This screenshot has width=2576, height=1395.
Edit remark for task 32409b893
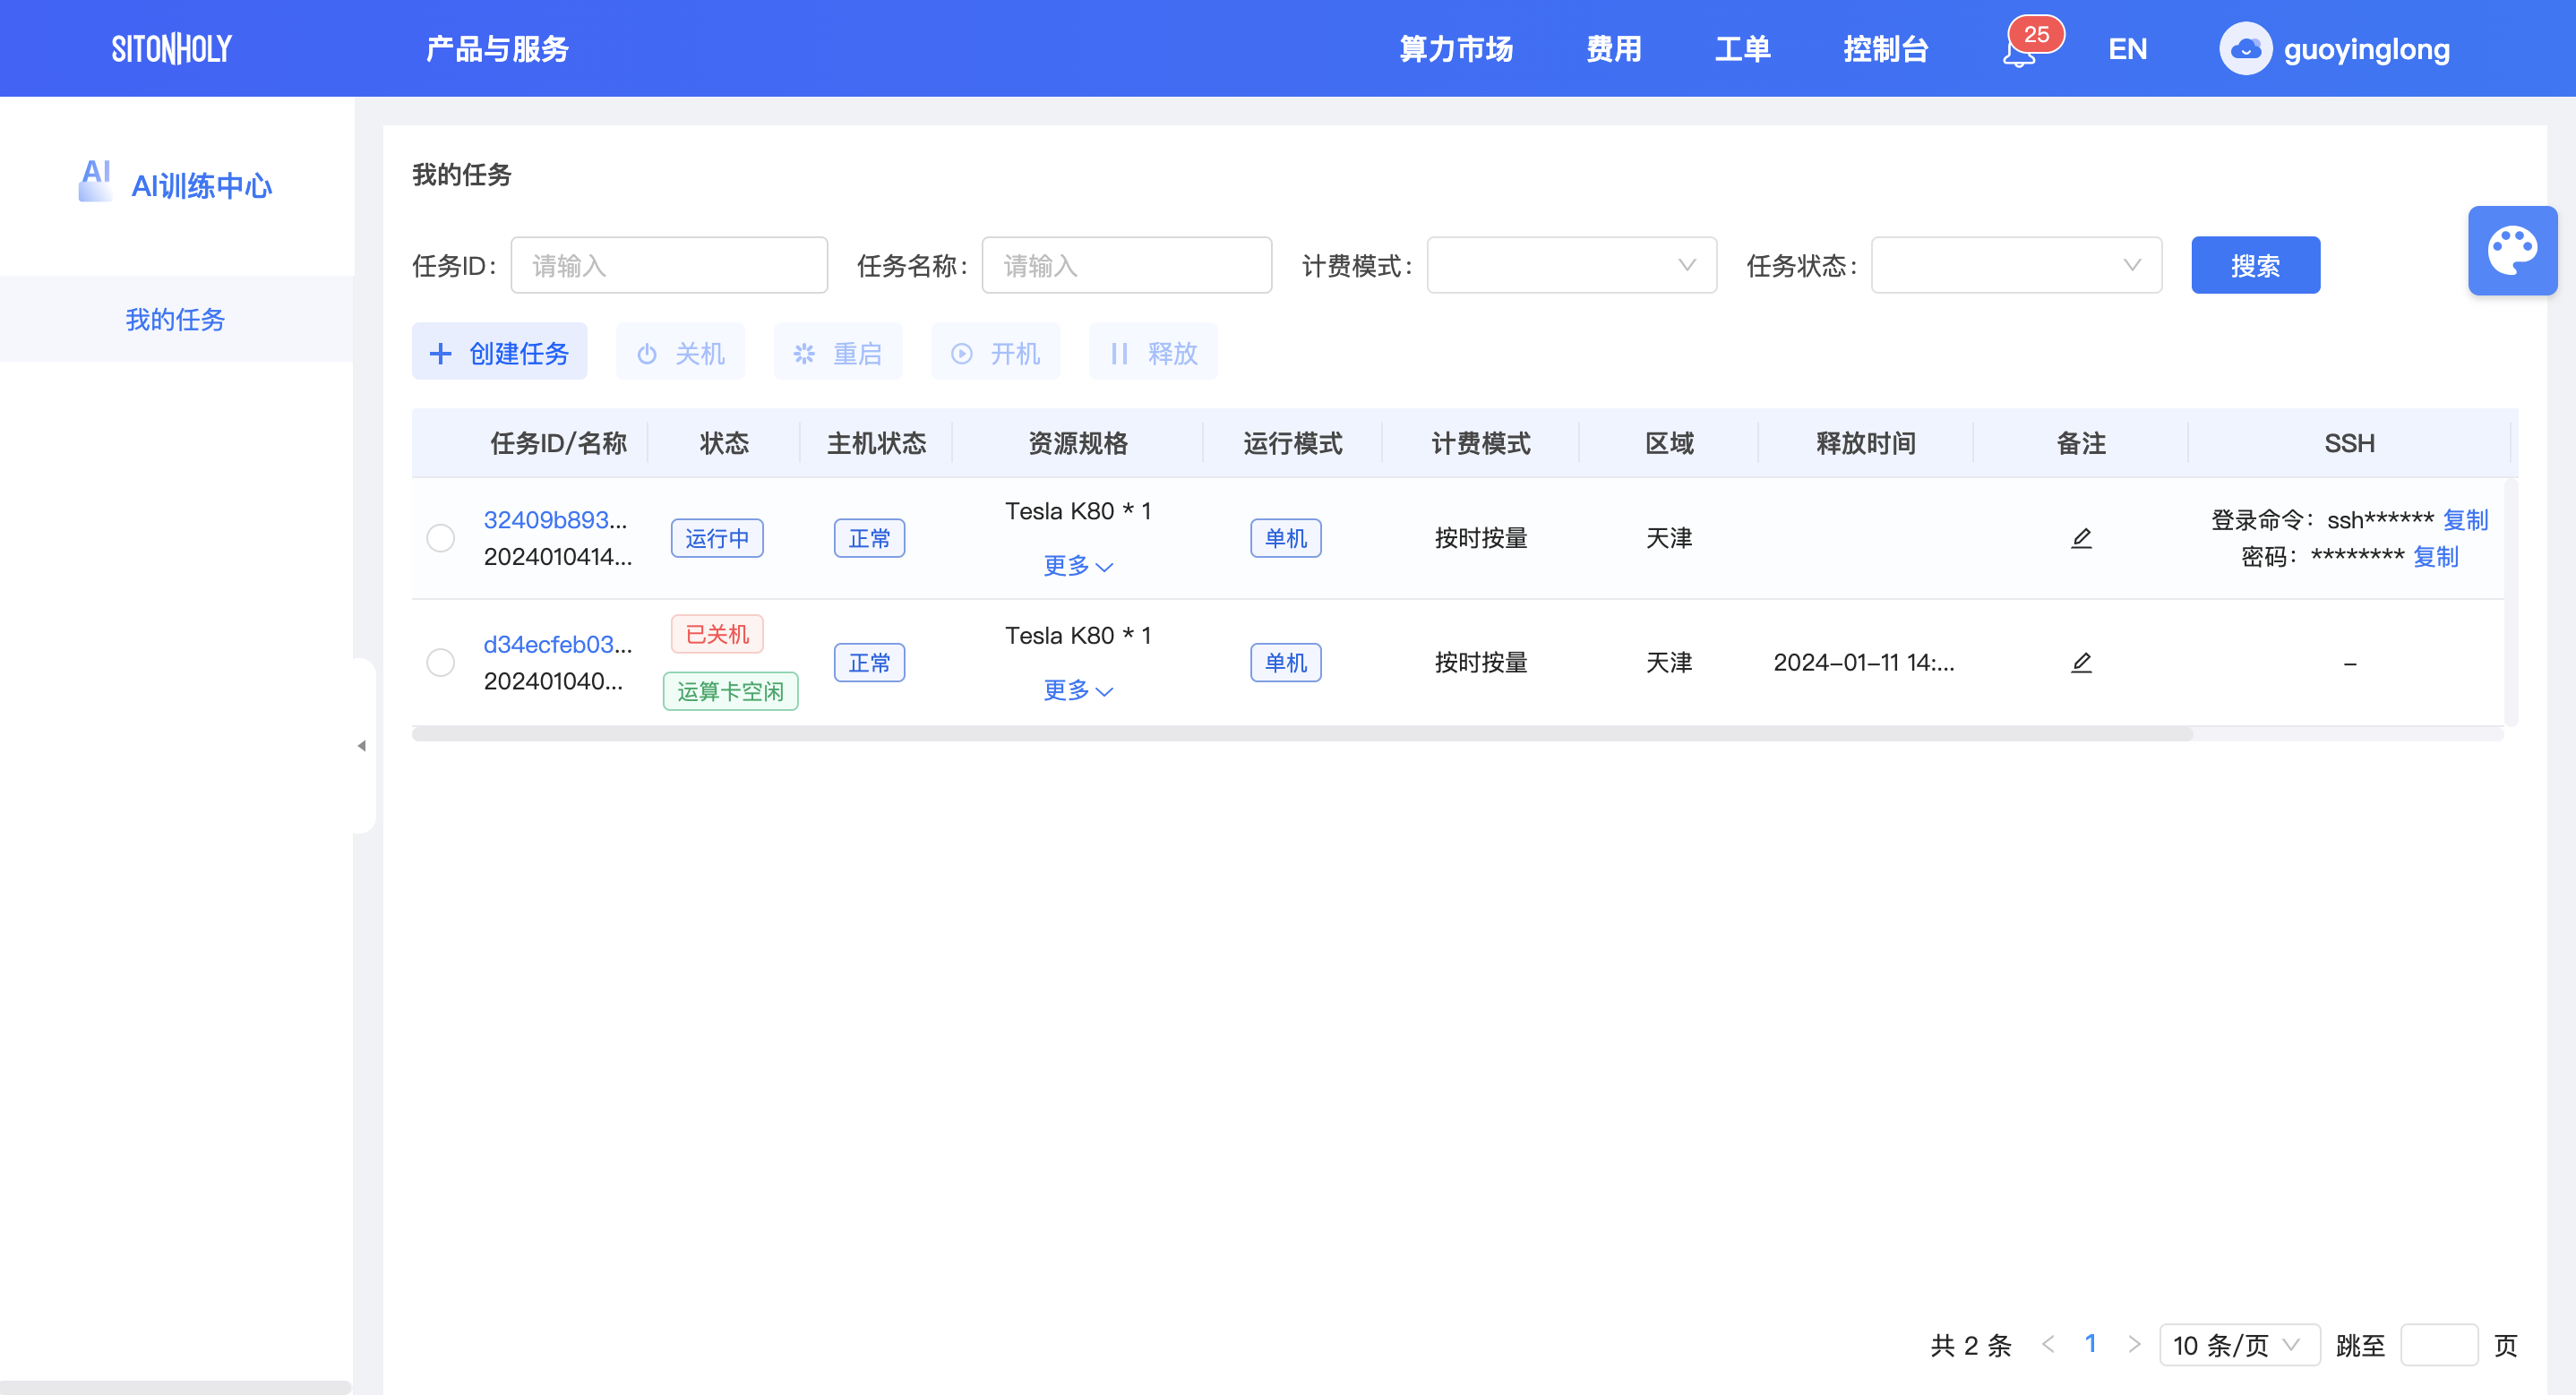coord(2081,539)
